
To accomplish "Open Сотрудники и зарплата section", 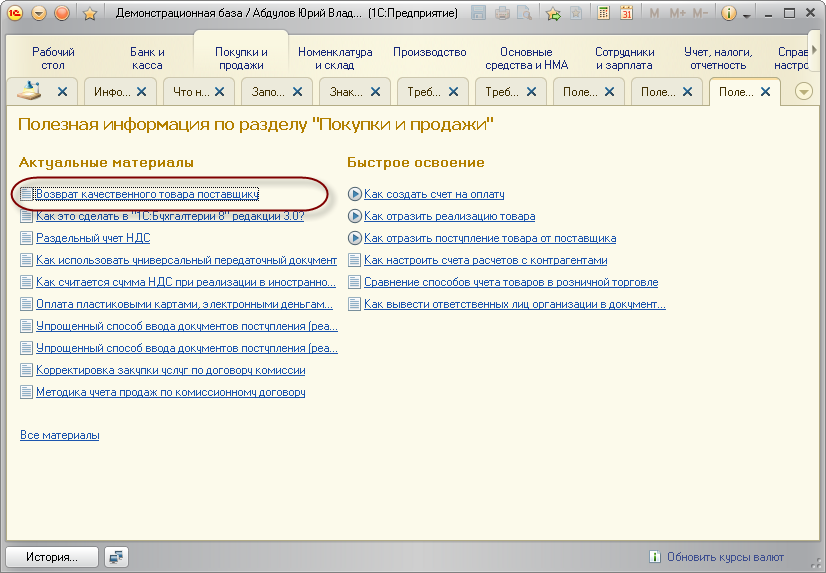I will (x=624, y=58).
